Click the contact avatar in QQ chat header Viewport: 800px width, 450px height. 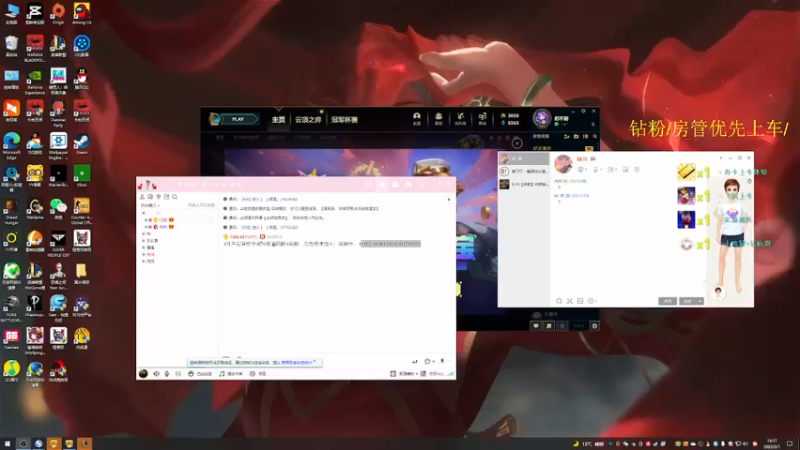point(563,164)
